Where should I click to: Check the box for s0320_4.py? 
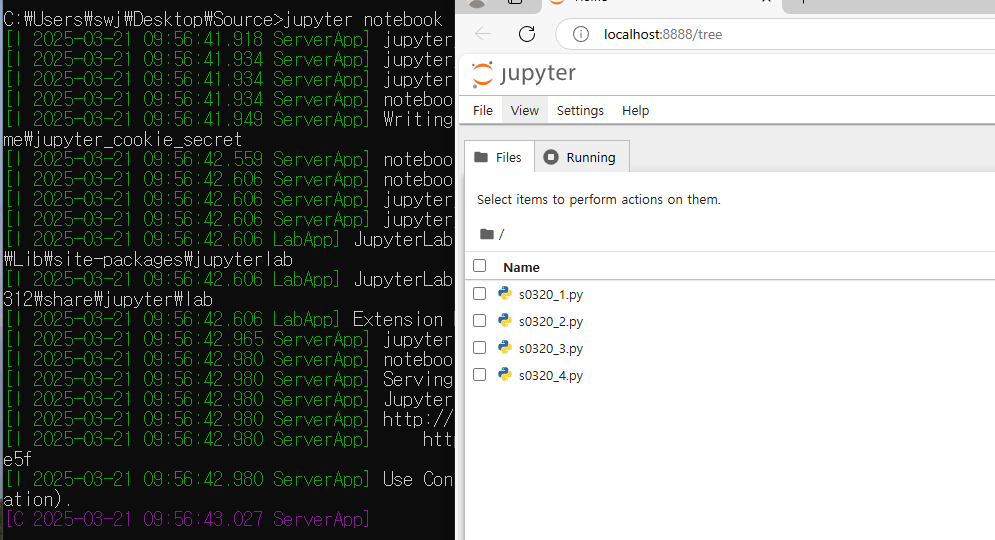click(x=480, y=375)
